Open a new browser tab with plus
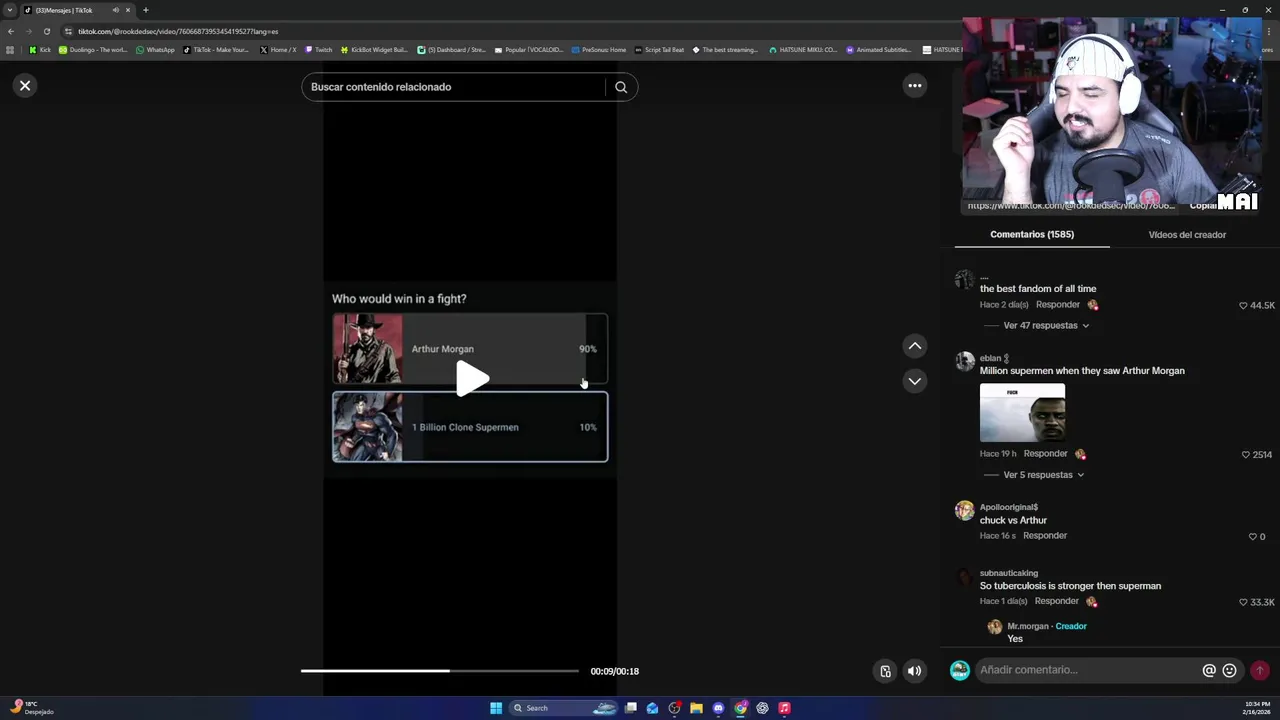1280x720 pixels. [x=145, y=10]
